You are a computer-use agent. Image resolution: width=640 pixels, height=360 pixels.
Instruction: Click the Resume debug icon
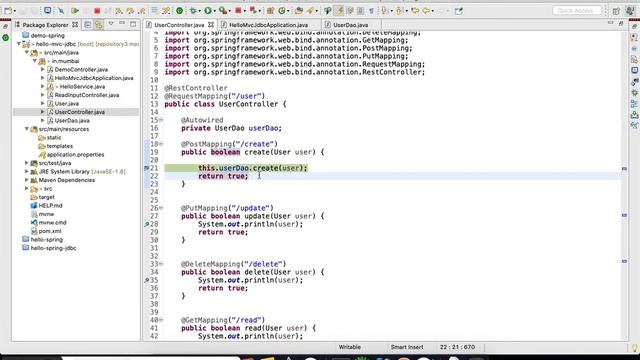click(75, 11)
